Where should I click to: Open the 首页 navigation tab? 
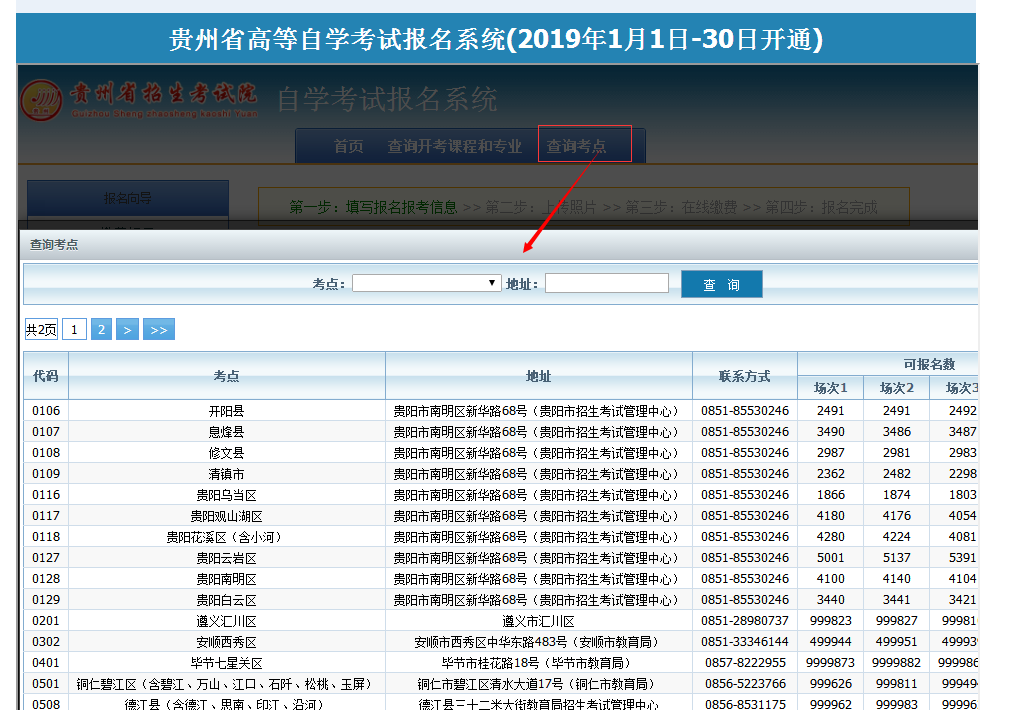(x=348, y=146)
